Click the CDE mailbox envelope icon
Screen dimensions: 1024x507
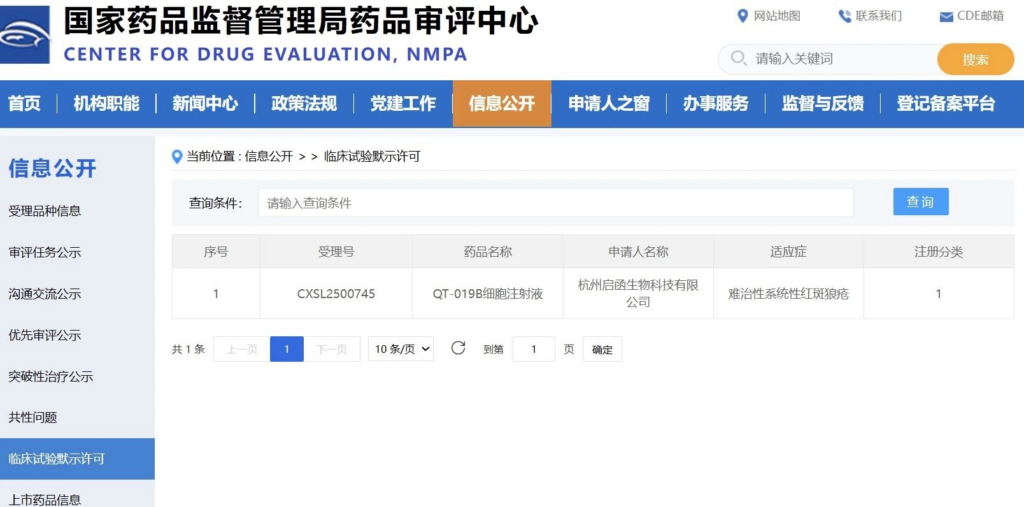pyautogui.click(x=946, y=17)
